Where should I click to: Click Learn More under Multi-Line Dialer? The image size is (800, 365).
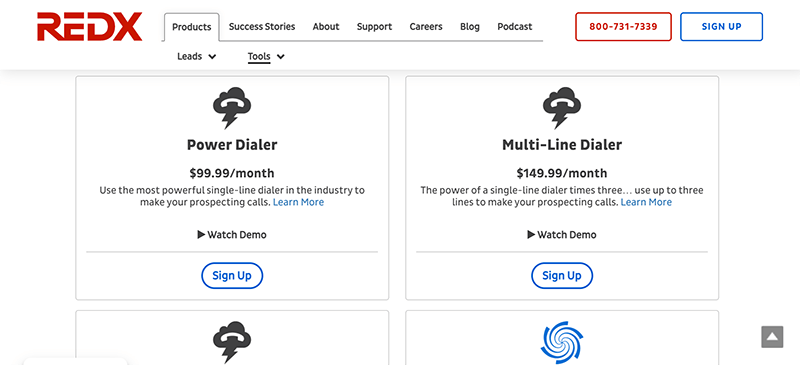coord(646,202)
